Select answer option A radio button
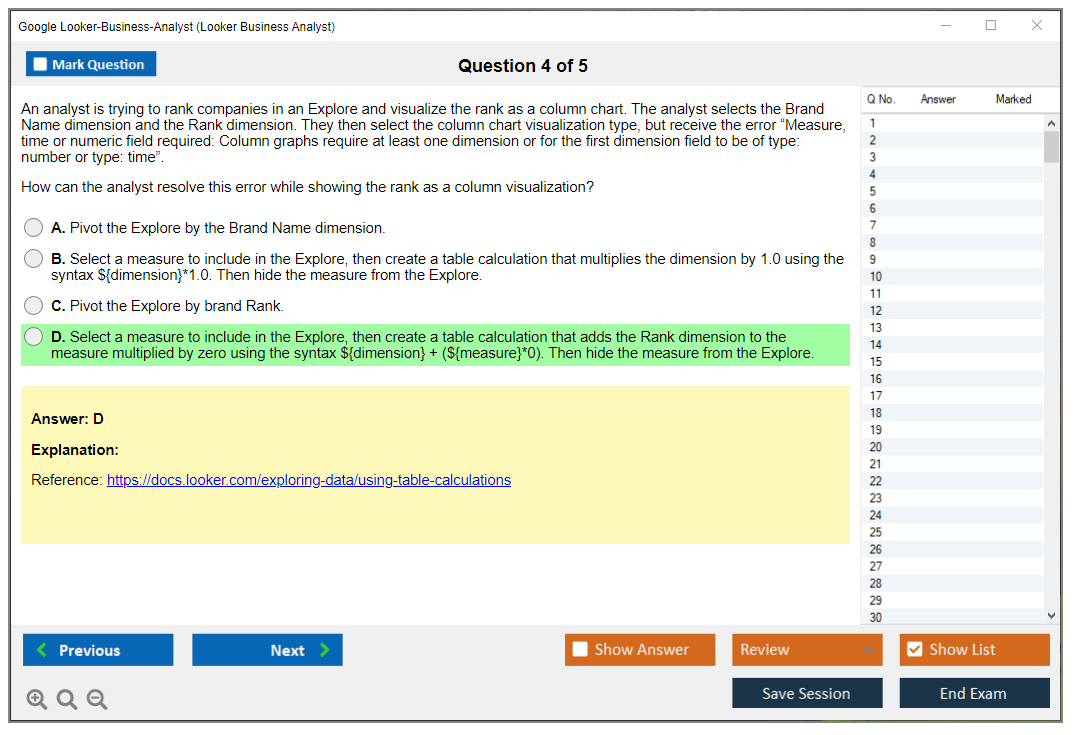The width and height of the screenshot is (1075, 735). pos(34,228)
